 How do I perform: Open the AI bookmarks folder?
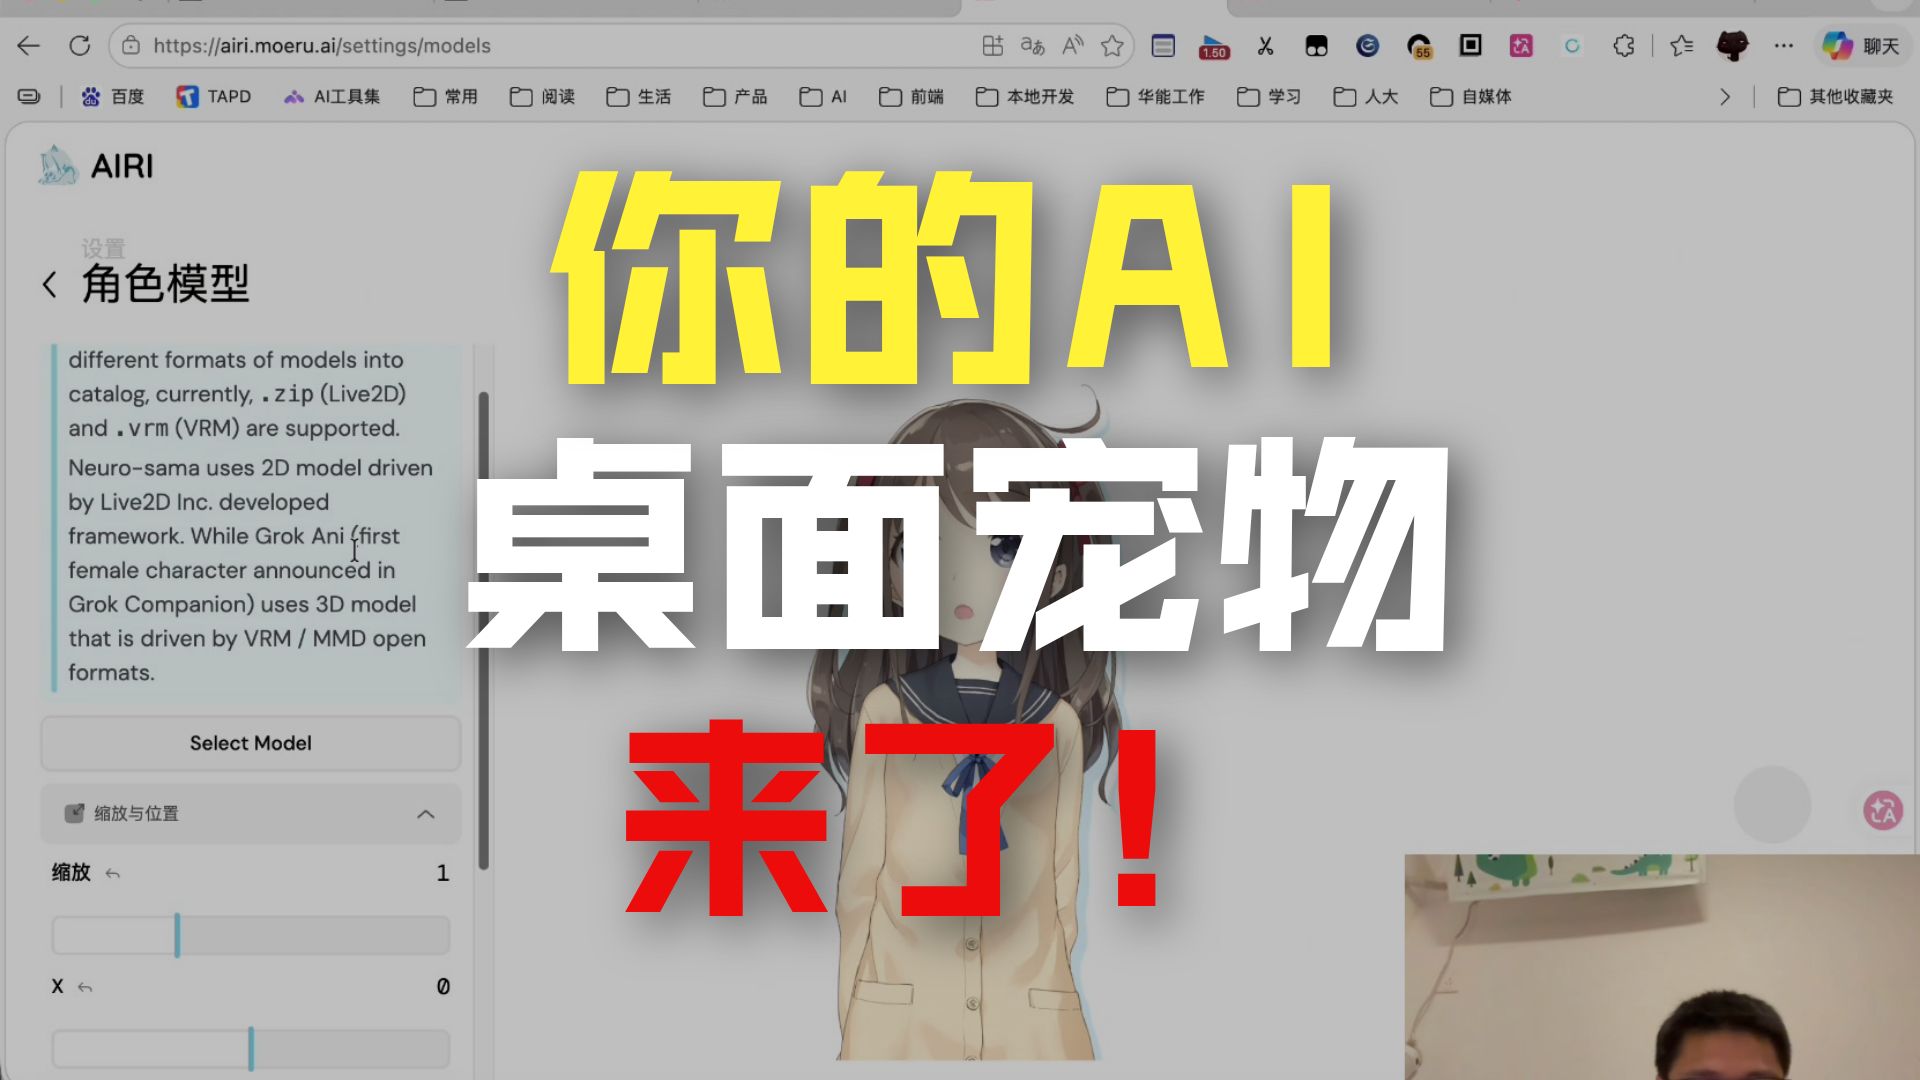click(823, 97)
